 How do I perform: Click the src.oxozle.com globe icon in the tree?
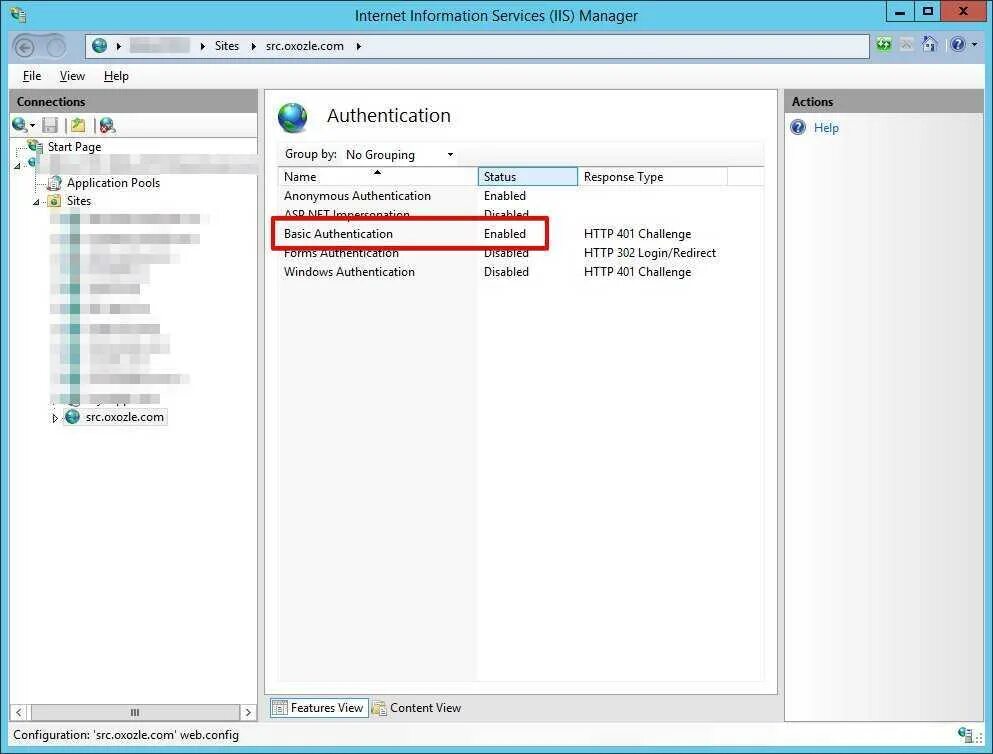(73, 417)
